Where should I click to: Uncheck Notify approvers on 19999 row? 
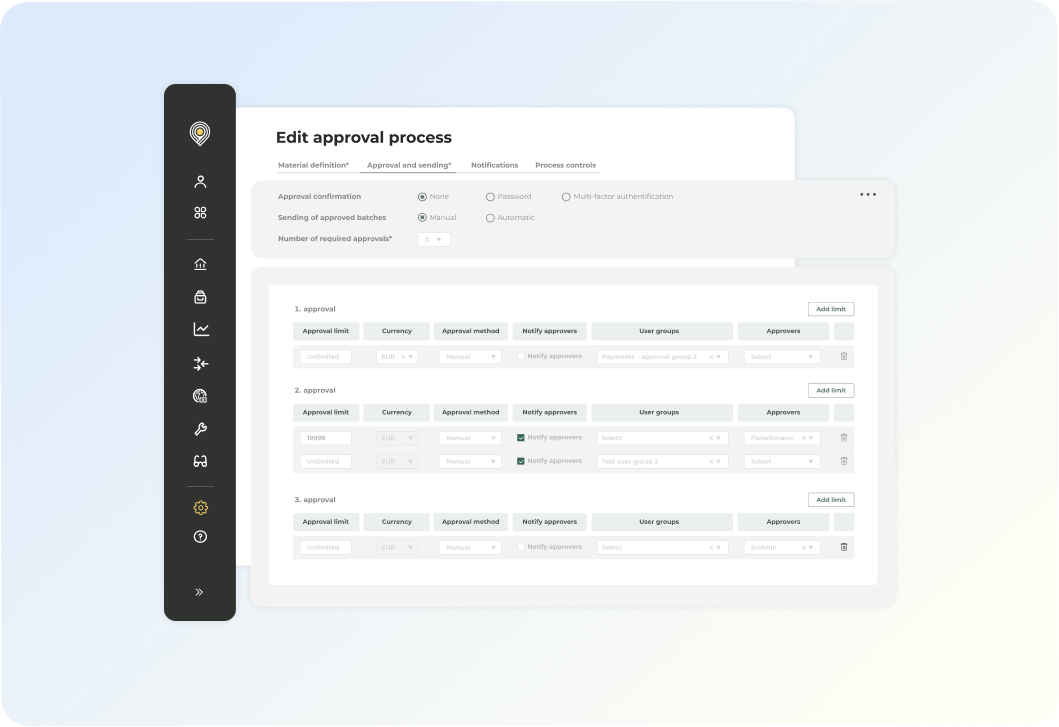click(x=521, y=438)
